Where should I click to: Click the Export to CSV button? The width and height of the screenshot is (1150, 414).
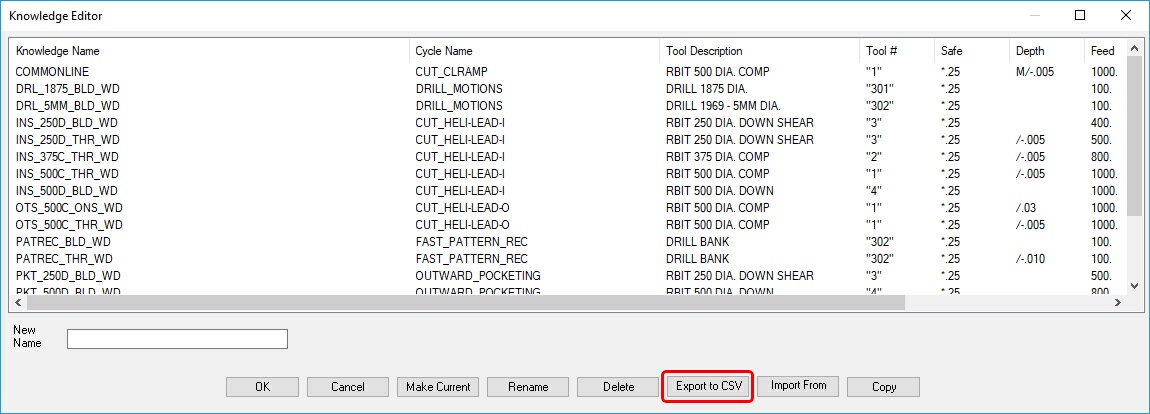[707, 386]
